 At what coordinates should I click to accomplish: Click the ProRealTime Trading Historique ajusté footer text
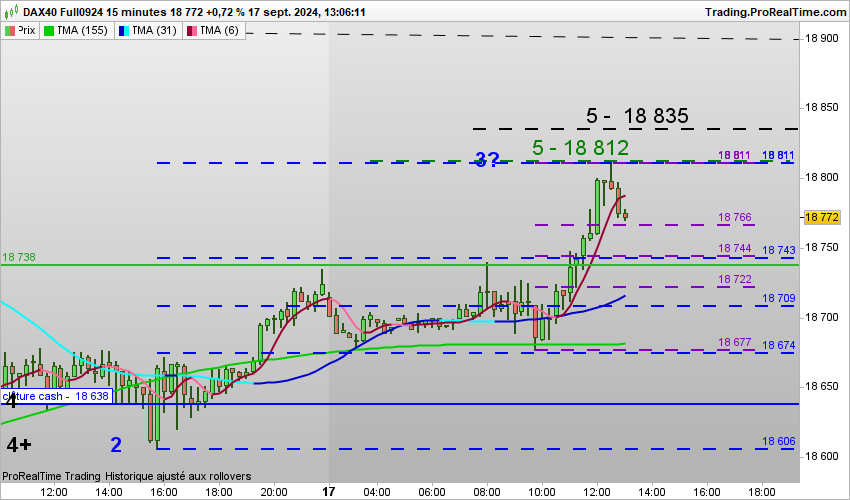pos(127,476)
